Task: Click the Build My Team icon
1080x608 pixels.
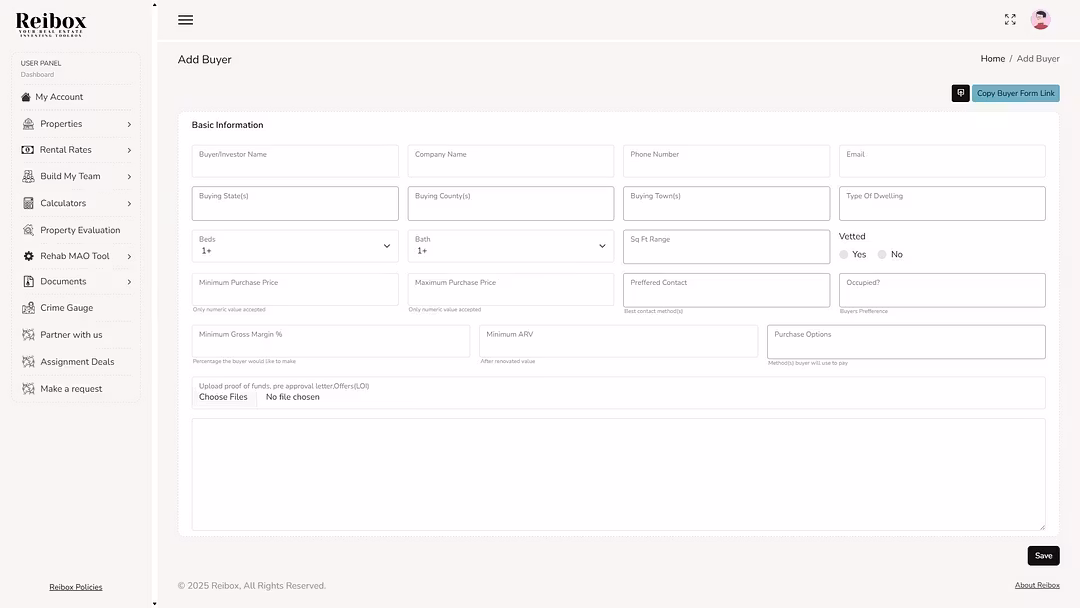Action: (28, 176)
